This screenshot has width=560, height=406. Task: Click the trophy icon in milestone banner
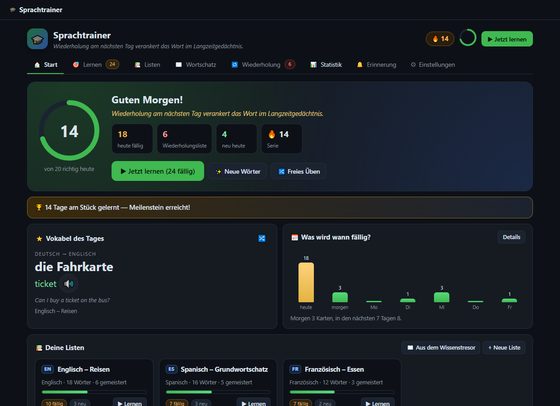[x=39, y=207]
